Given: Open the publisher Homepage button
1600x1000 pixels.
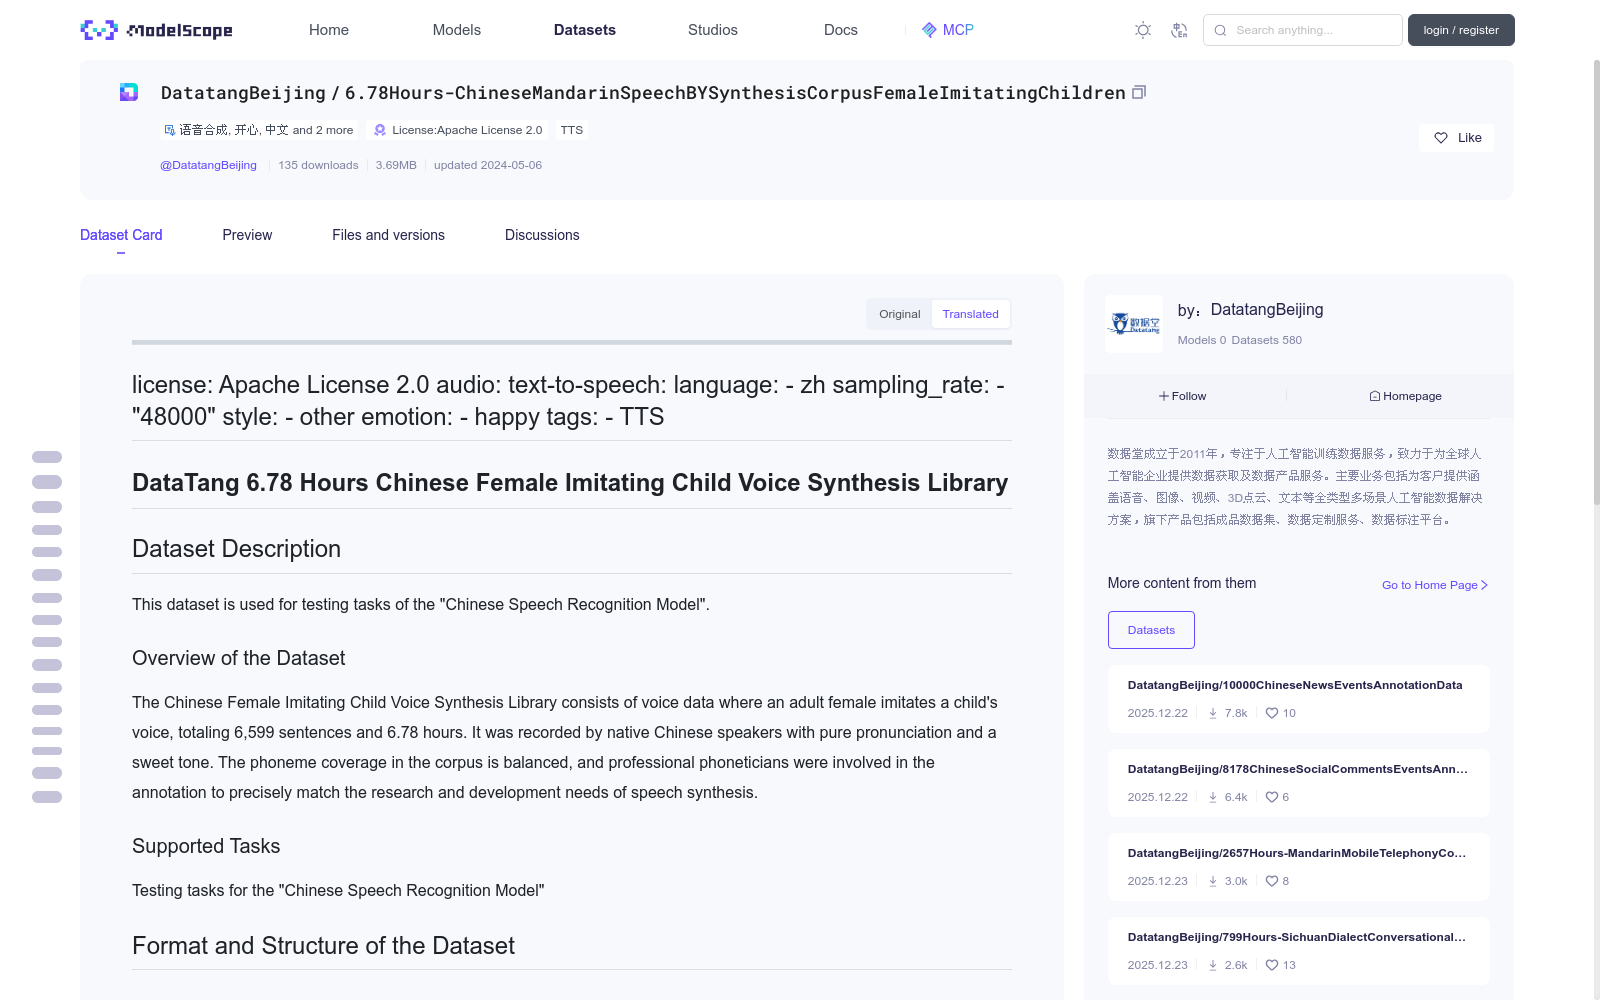Looking at the screenshot, I should pyautogui.click(x=1406, y=396).
